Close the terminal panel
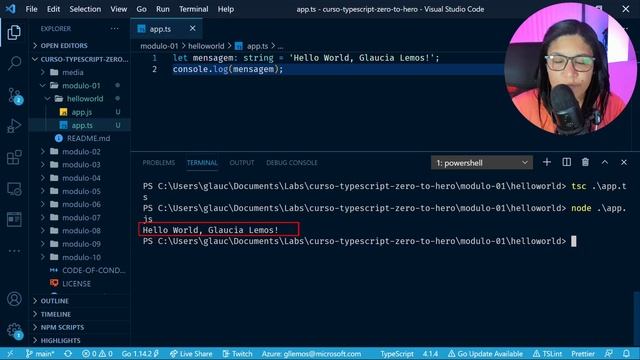Viewport: 640px width, 360px height. click(624, 162)
